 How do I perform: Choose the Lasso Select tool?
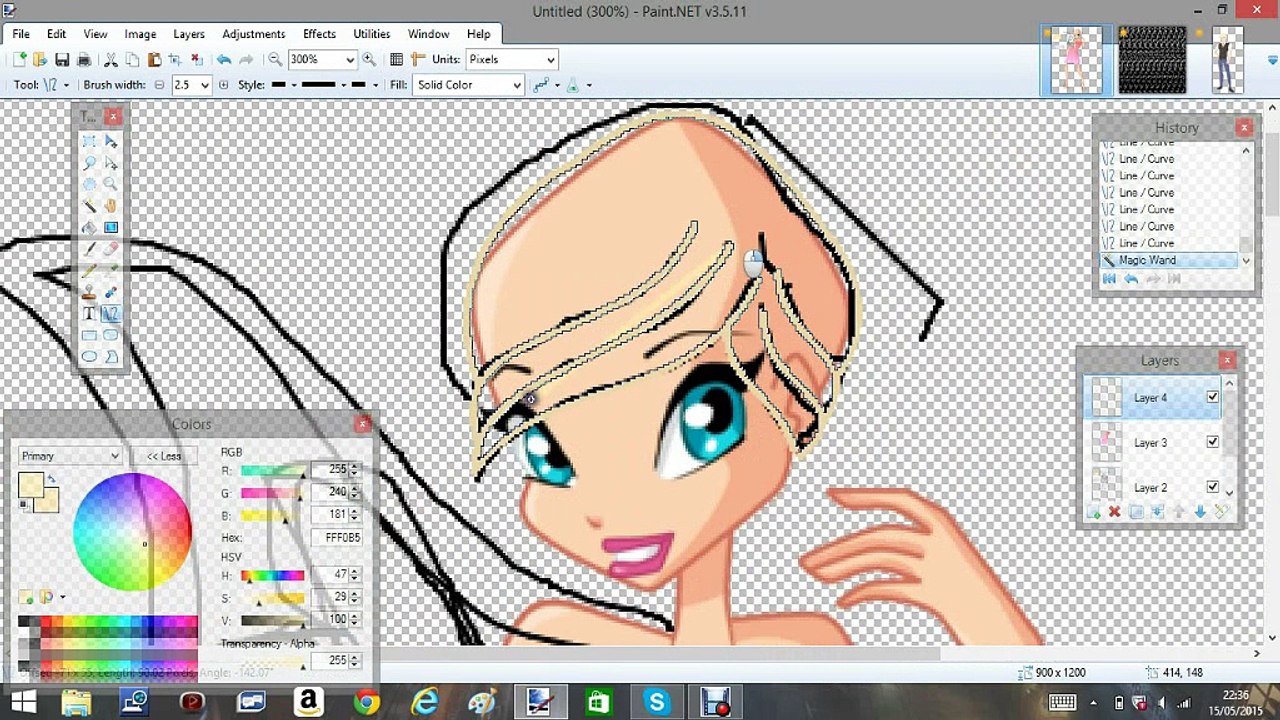tap(89, 162)
